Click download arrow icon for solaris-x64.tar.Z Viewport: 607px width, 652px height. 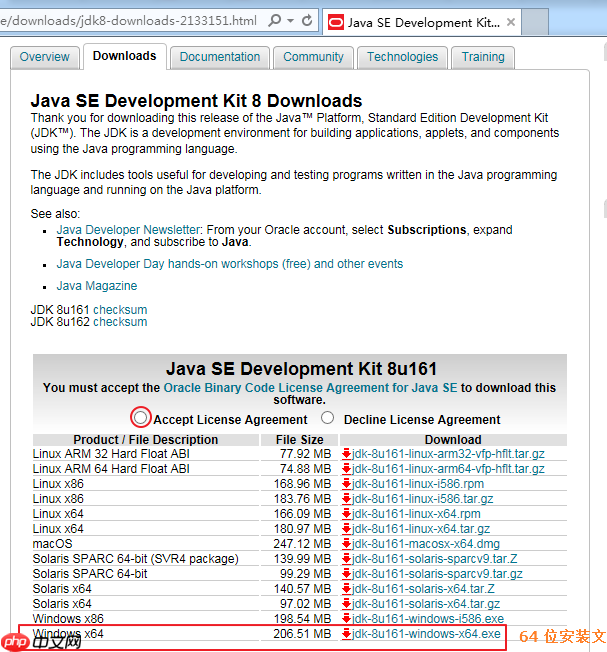346,589
